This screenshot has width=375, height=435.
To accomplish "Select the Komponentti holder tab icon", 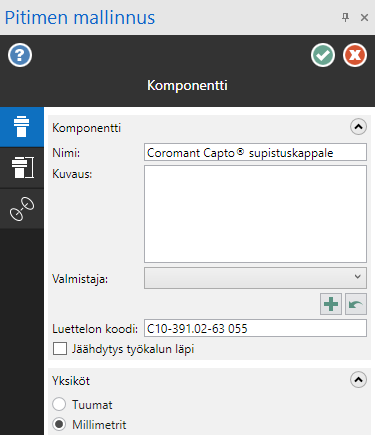I will tap(22, 127).
